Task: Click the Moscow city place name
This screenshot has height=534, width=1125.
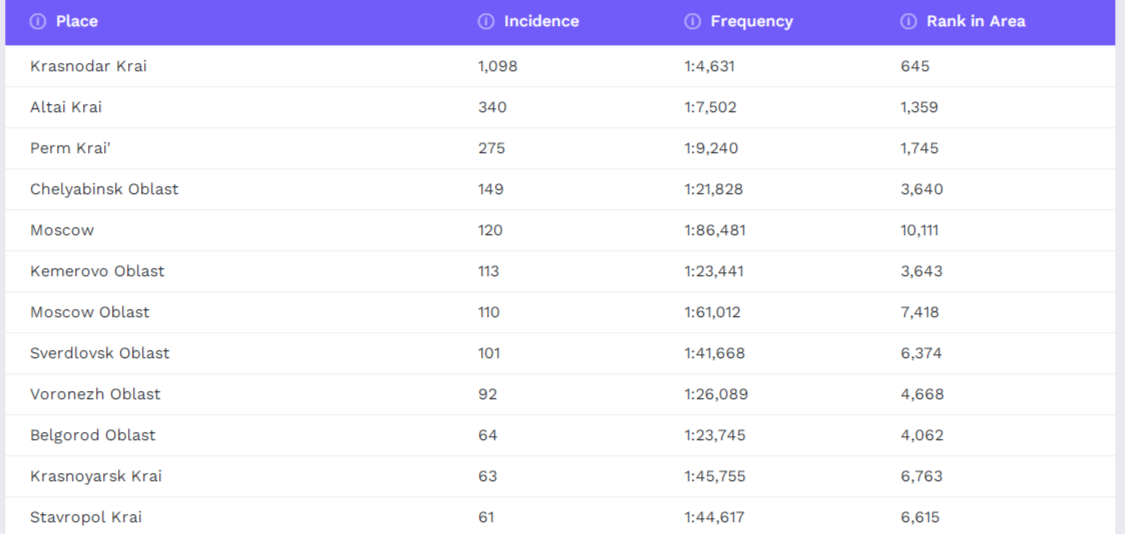Action: pyautogui.click(x=62, y=230)
